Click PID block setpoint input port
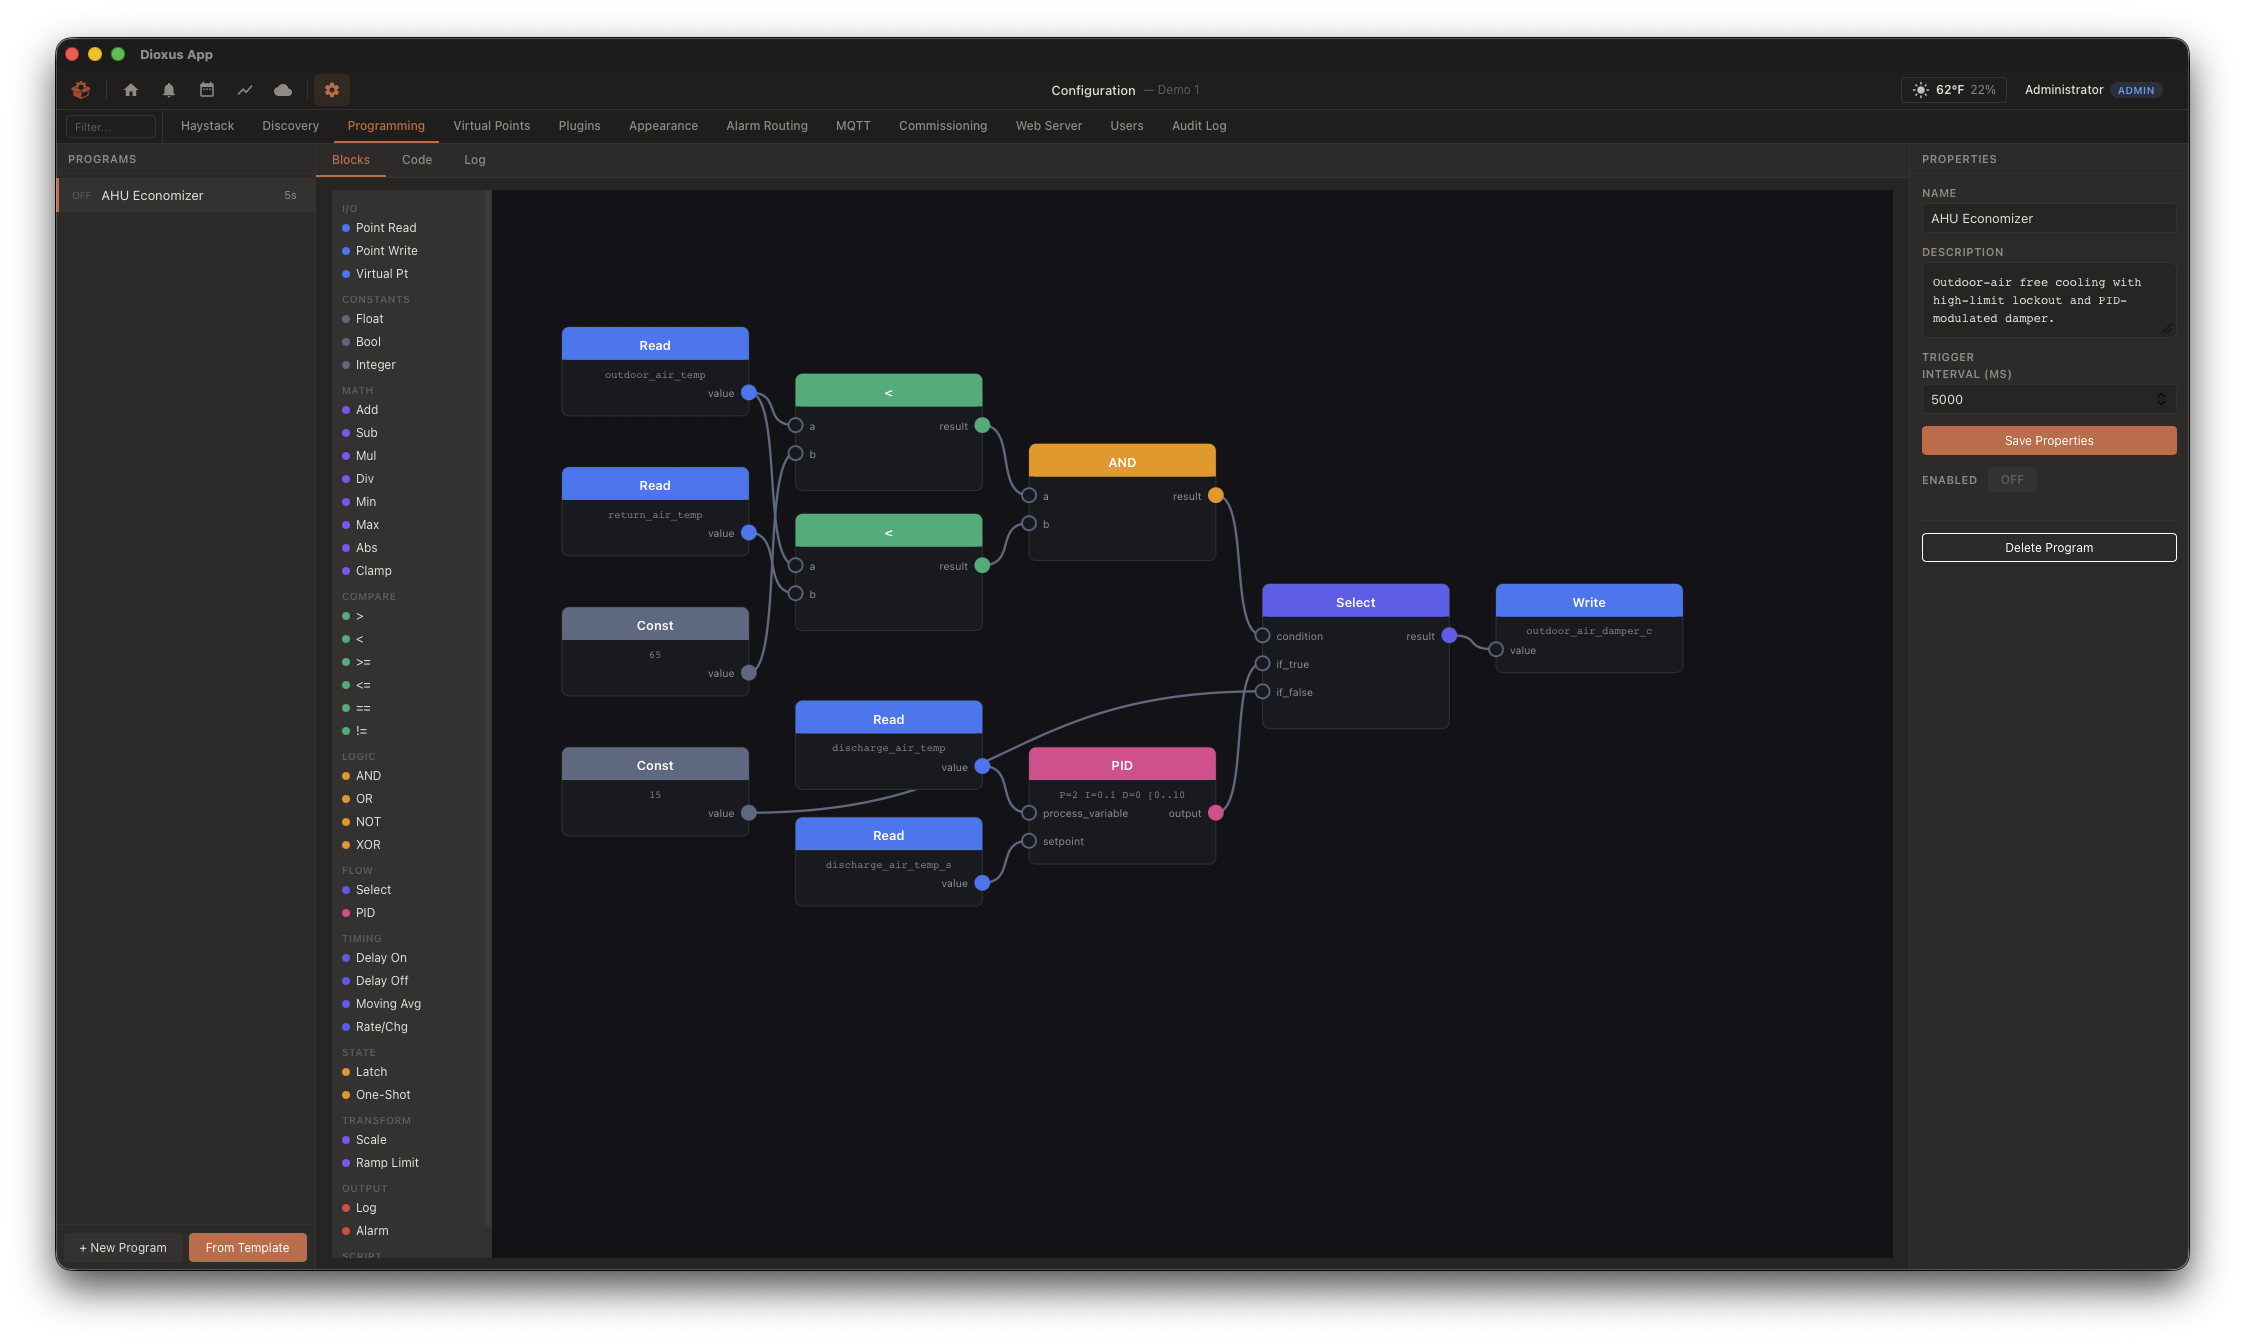The image size is (2245, 1344). (1029, 841)
